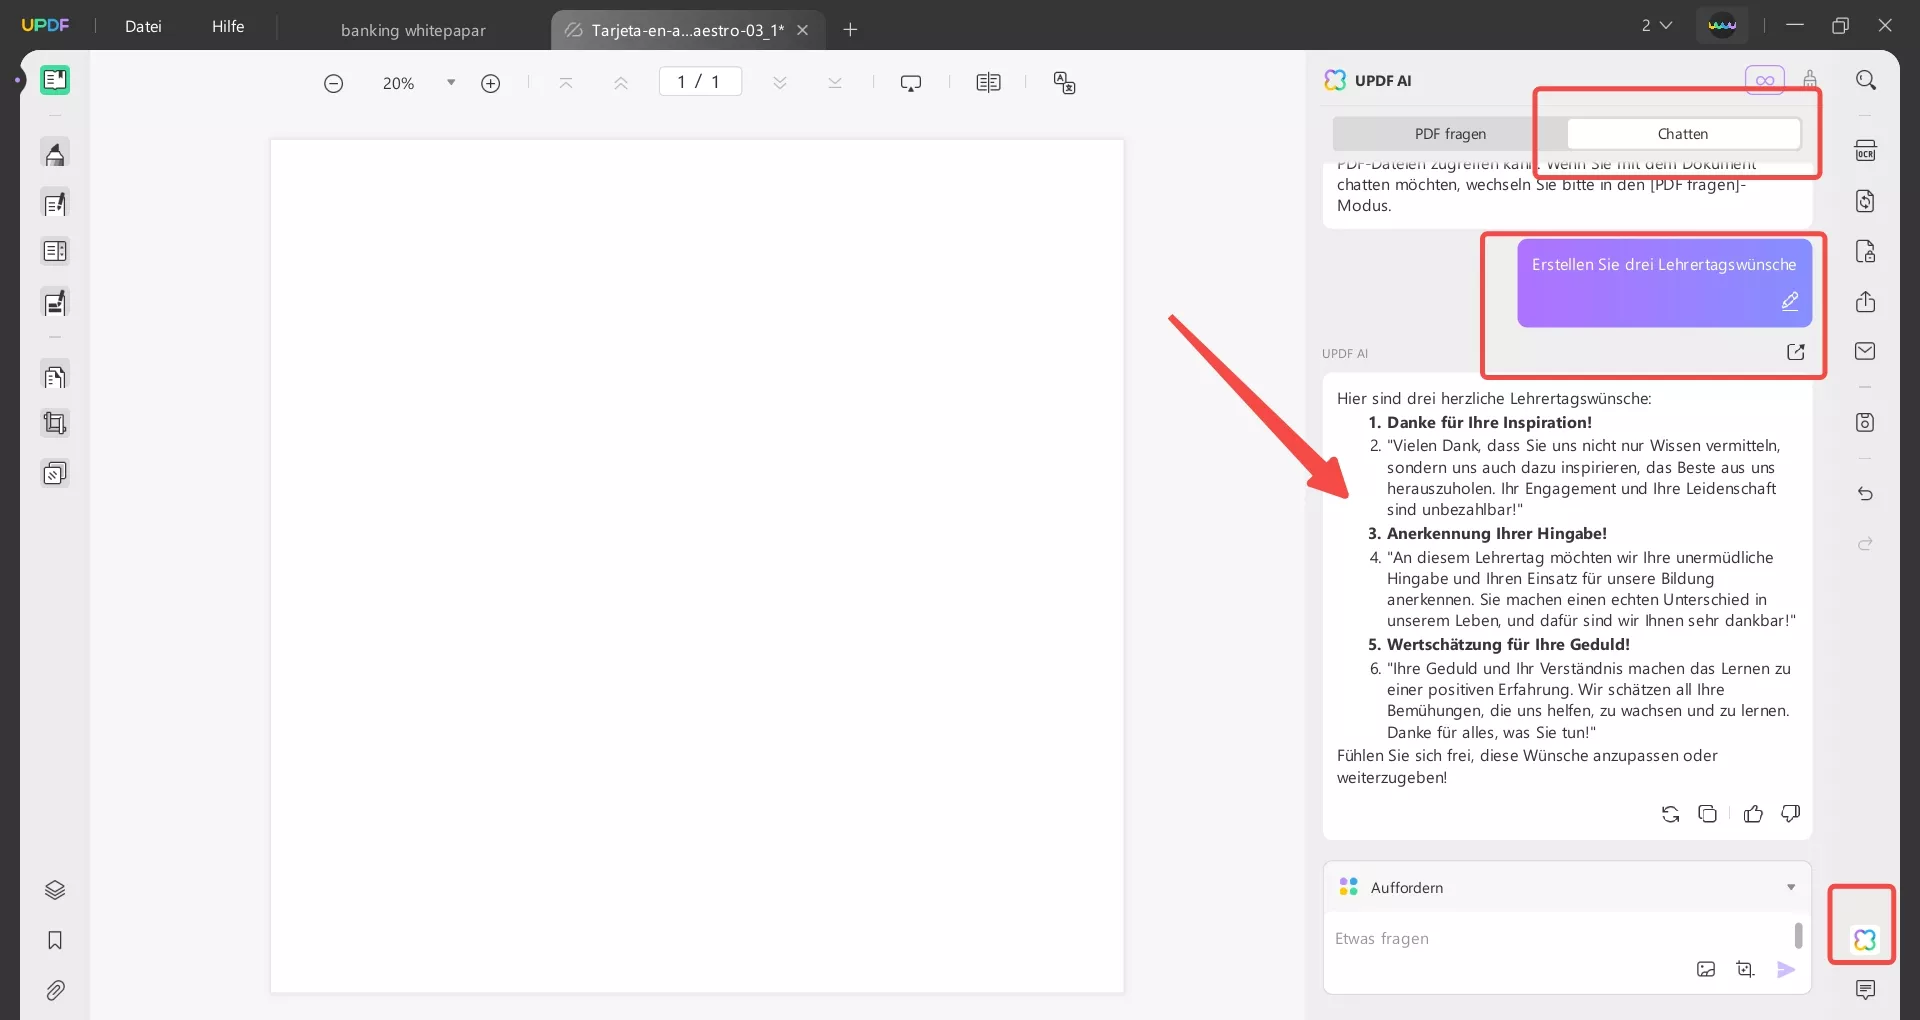Open the Hilfe menu
Screen dimensions: 1920x1020
[x=228, y=26]
